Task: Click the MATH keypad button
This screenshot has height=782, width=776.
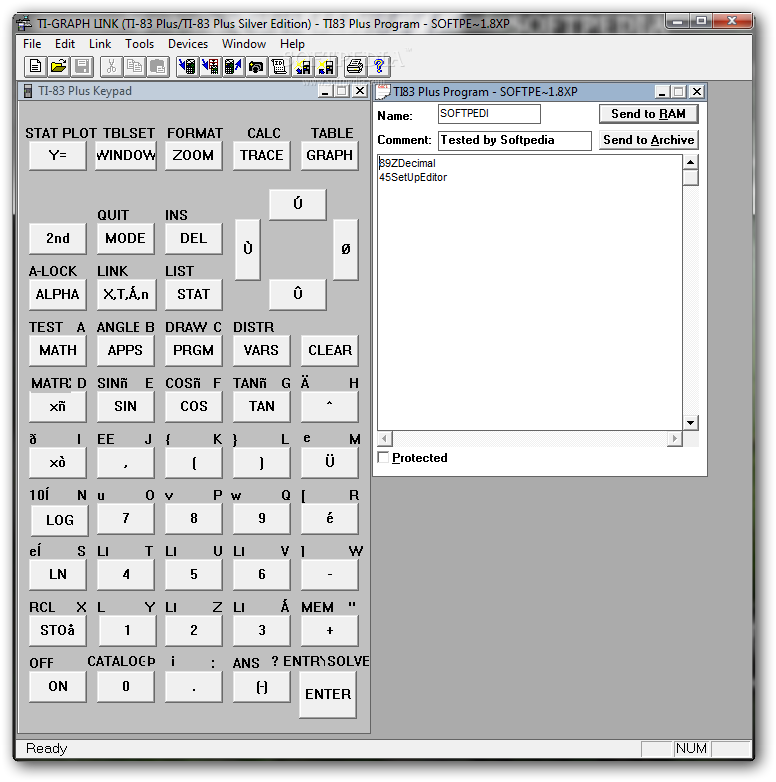Action: click(x=58, y=351)
